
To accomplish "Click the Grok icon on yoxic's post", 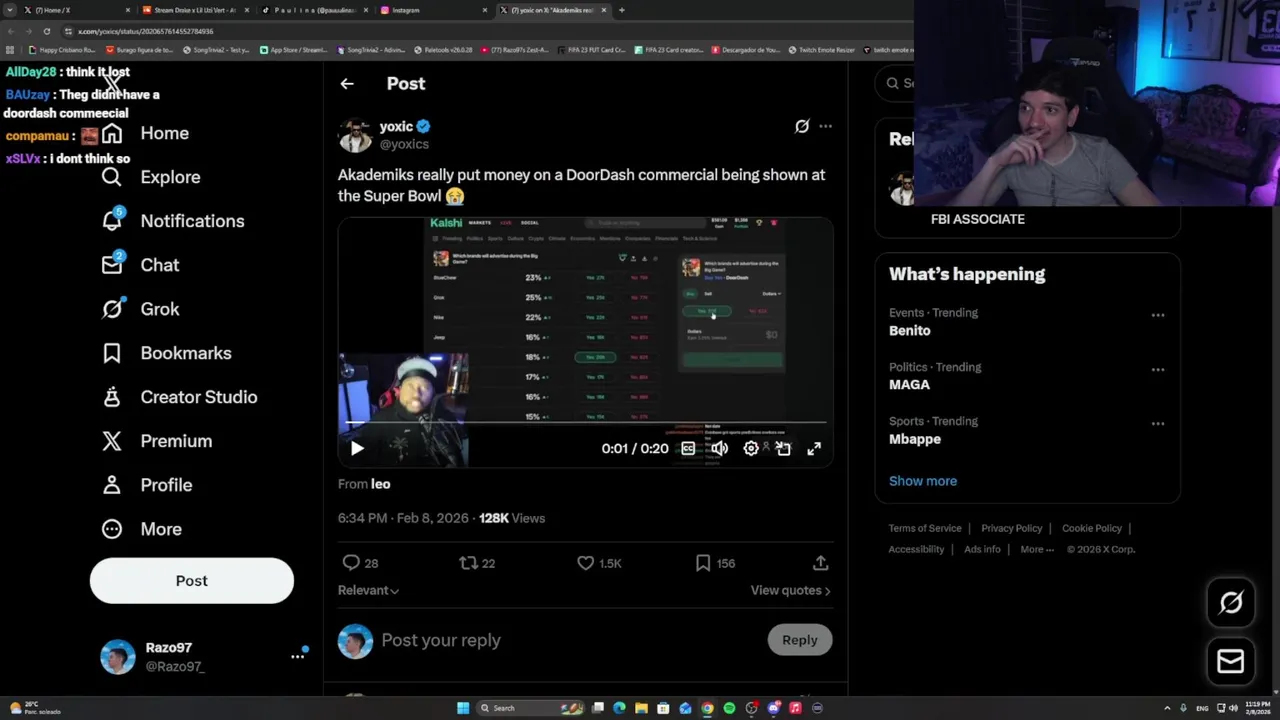I will pyautogui.click(x=802, y=126).
